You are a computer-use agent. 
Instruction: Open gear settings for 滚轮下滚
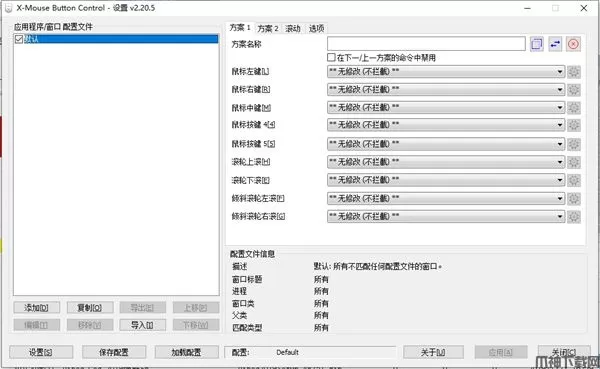click(574, 180)
